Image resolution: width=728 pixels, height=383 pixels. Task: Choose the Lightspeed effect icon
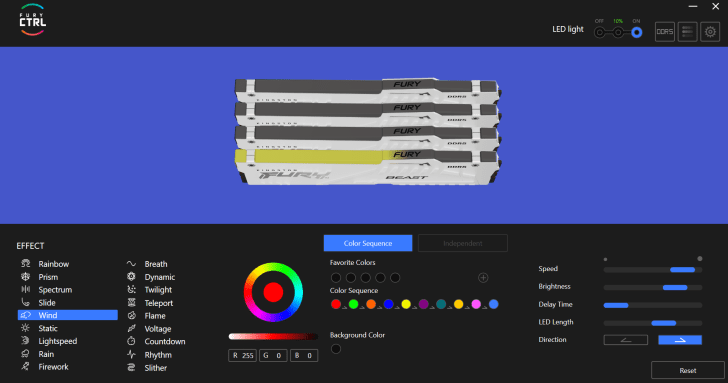[x=26, y=341]
